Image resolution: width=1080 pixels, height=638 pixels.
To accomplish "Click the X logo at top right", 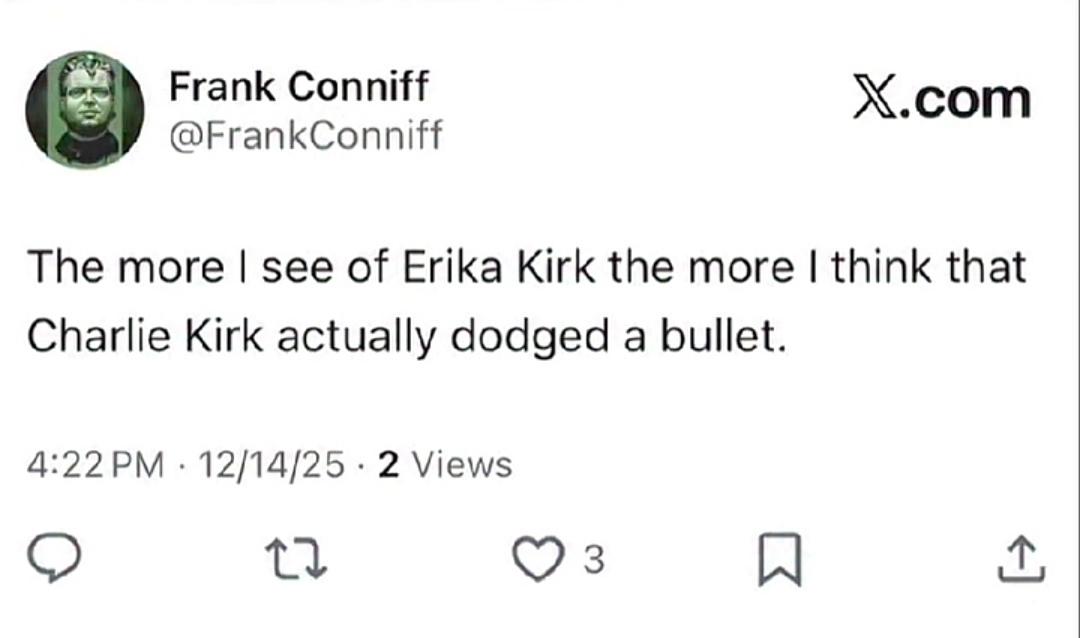I will [874, 99].
